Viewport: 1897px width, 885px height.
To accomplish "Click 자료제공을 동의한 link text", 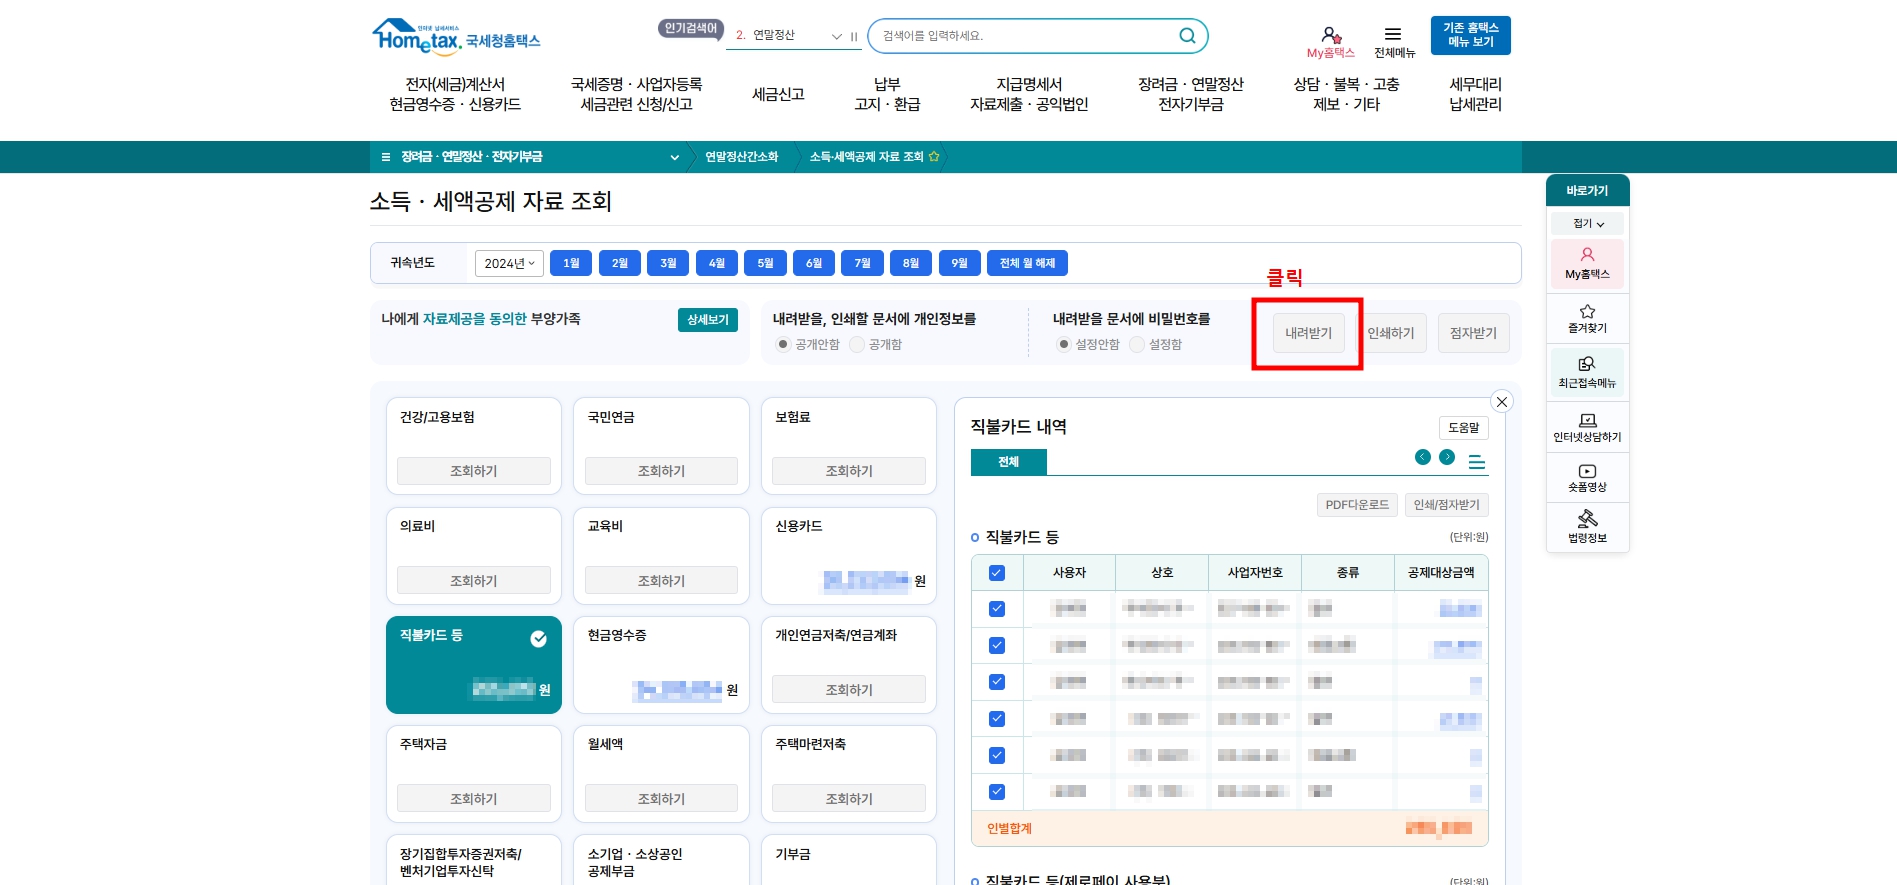I will pos(474,319).
